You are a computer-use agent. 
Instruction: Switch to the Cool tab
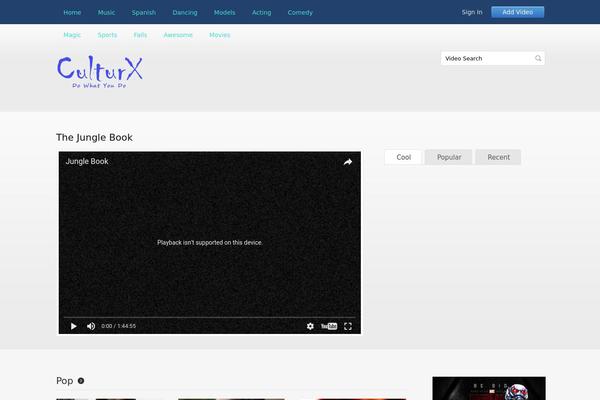point(403,157)
